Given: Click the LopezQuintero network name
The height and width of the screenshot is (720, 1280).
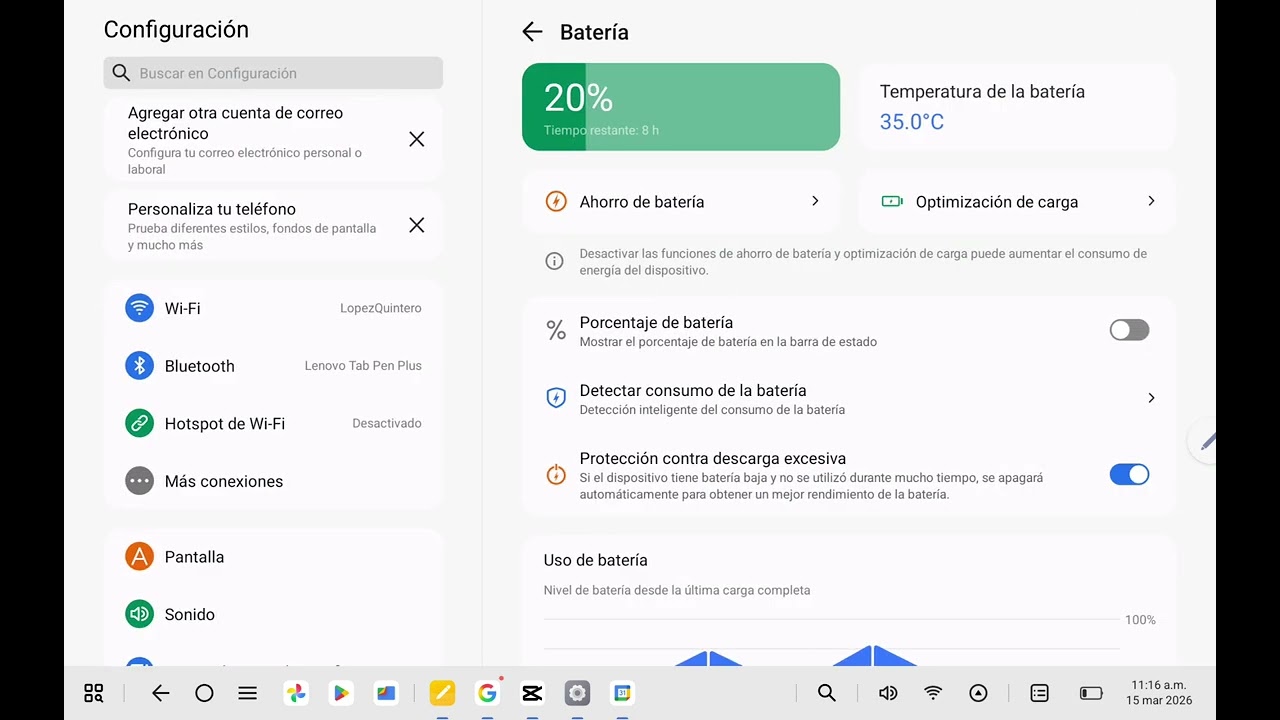Looking at the screenshot, I should point(381,308).
